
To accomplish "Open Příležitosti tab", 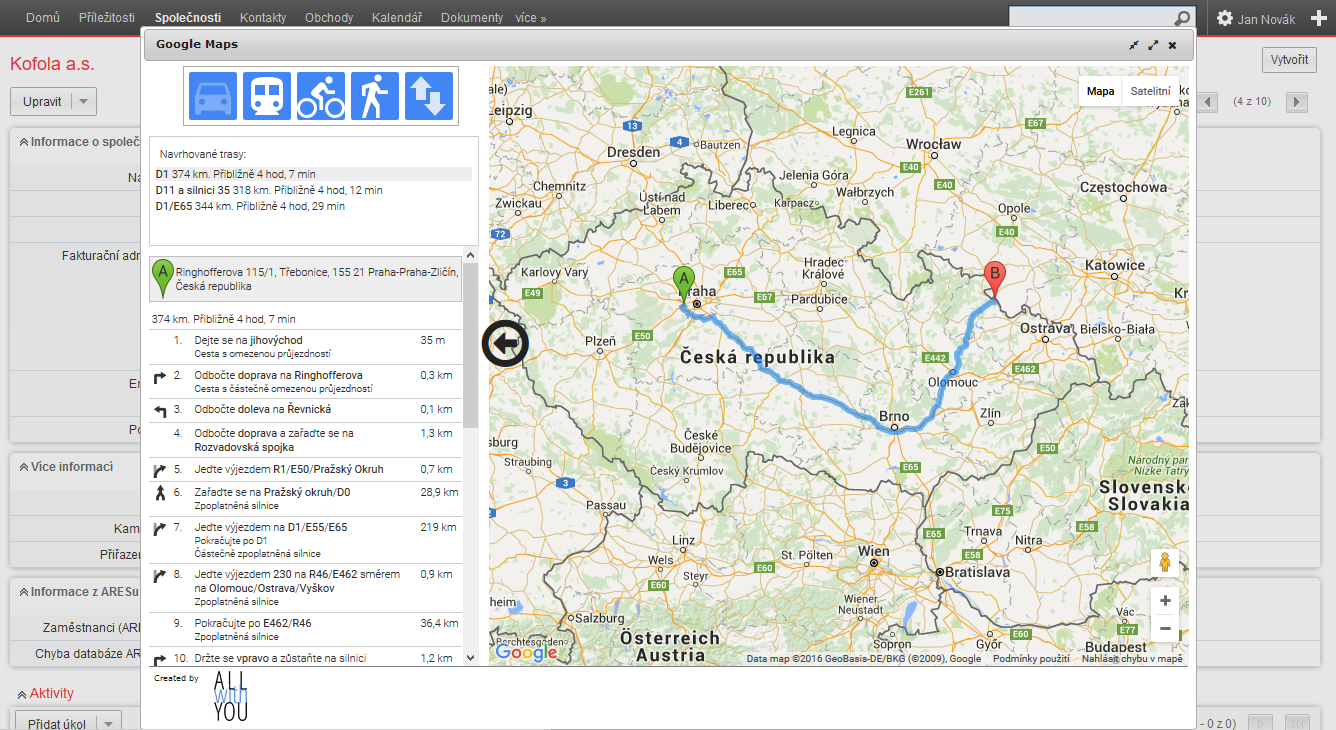I will point(107,18).
